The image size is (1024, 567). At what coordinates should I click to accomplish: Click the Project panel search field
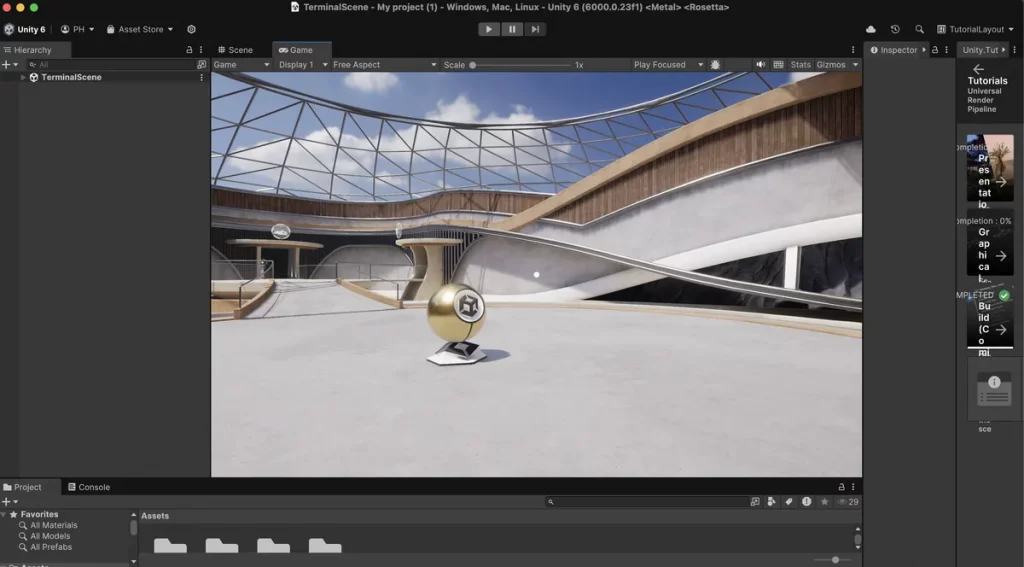645,502
